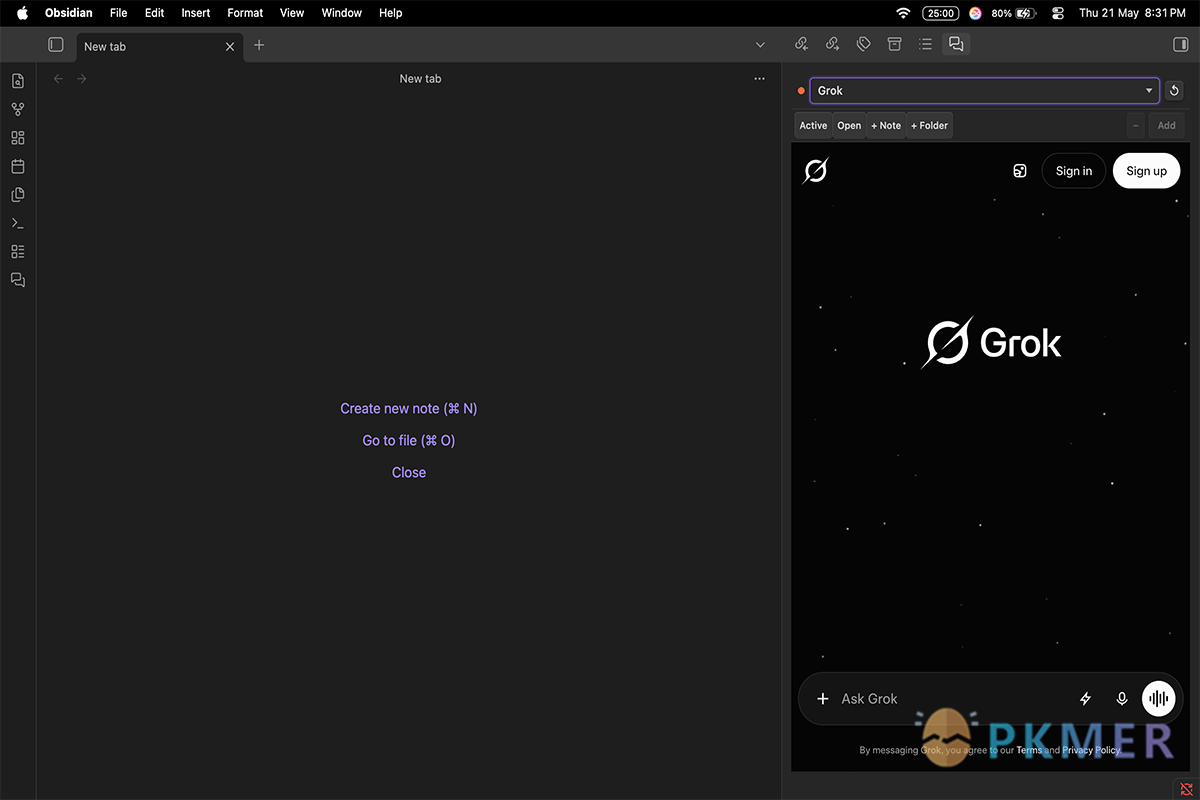Open the more options ellipsis menu

coord(760,78)
